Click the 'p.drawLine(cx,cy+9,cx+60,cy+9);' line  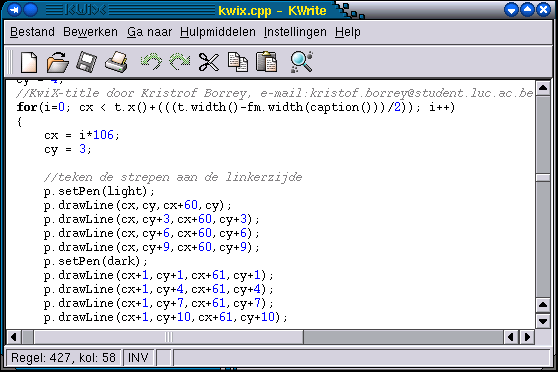[152, 247]
